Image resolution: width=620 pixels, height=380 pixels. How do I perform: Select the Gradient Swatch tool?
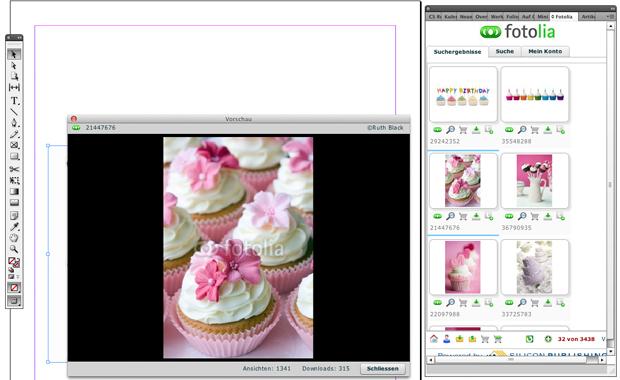pos(14,191)
